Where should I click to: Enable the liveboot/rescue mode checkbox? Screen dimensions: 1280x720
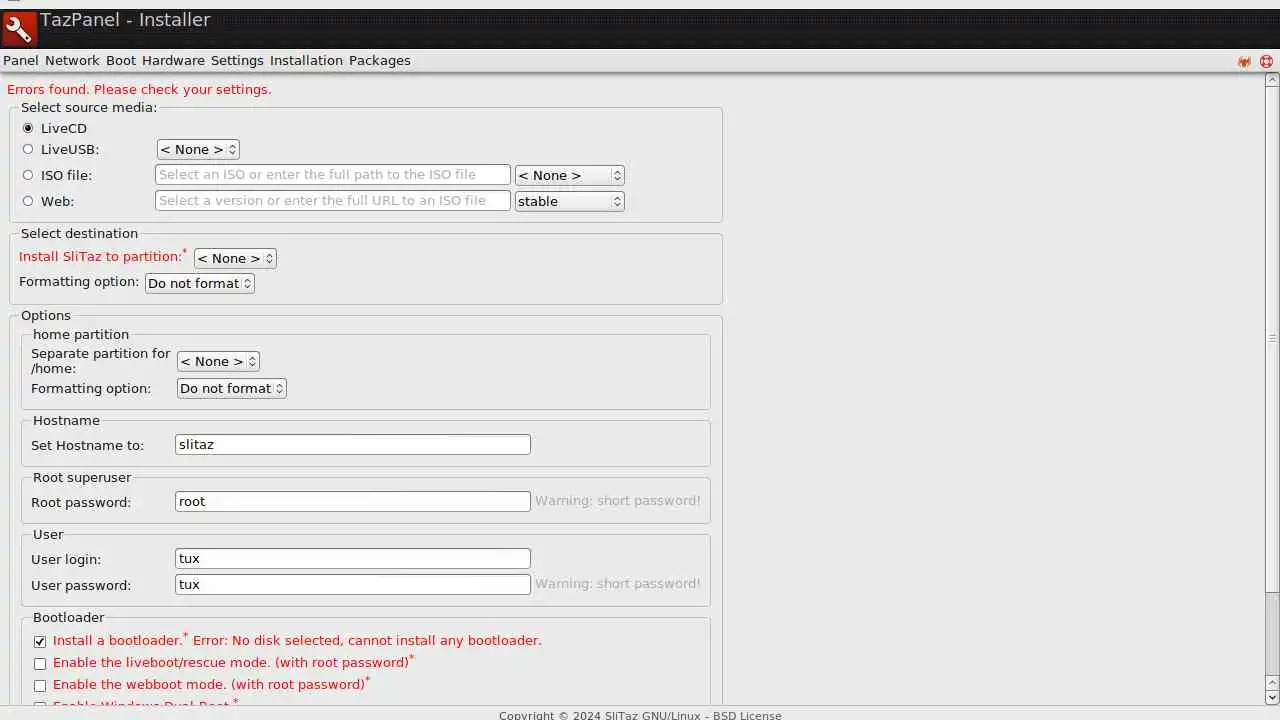[x=40, y=663]
